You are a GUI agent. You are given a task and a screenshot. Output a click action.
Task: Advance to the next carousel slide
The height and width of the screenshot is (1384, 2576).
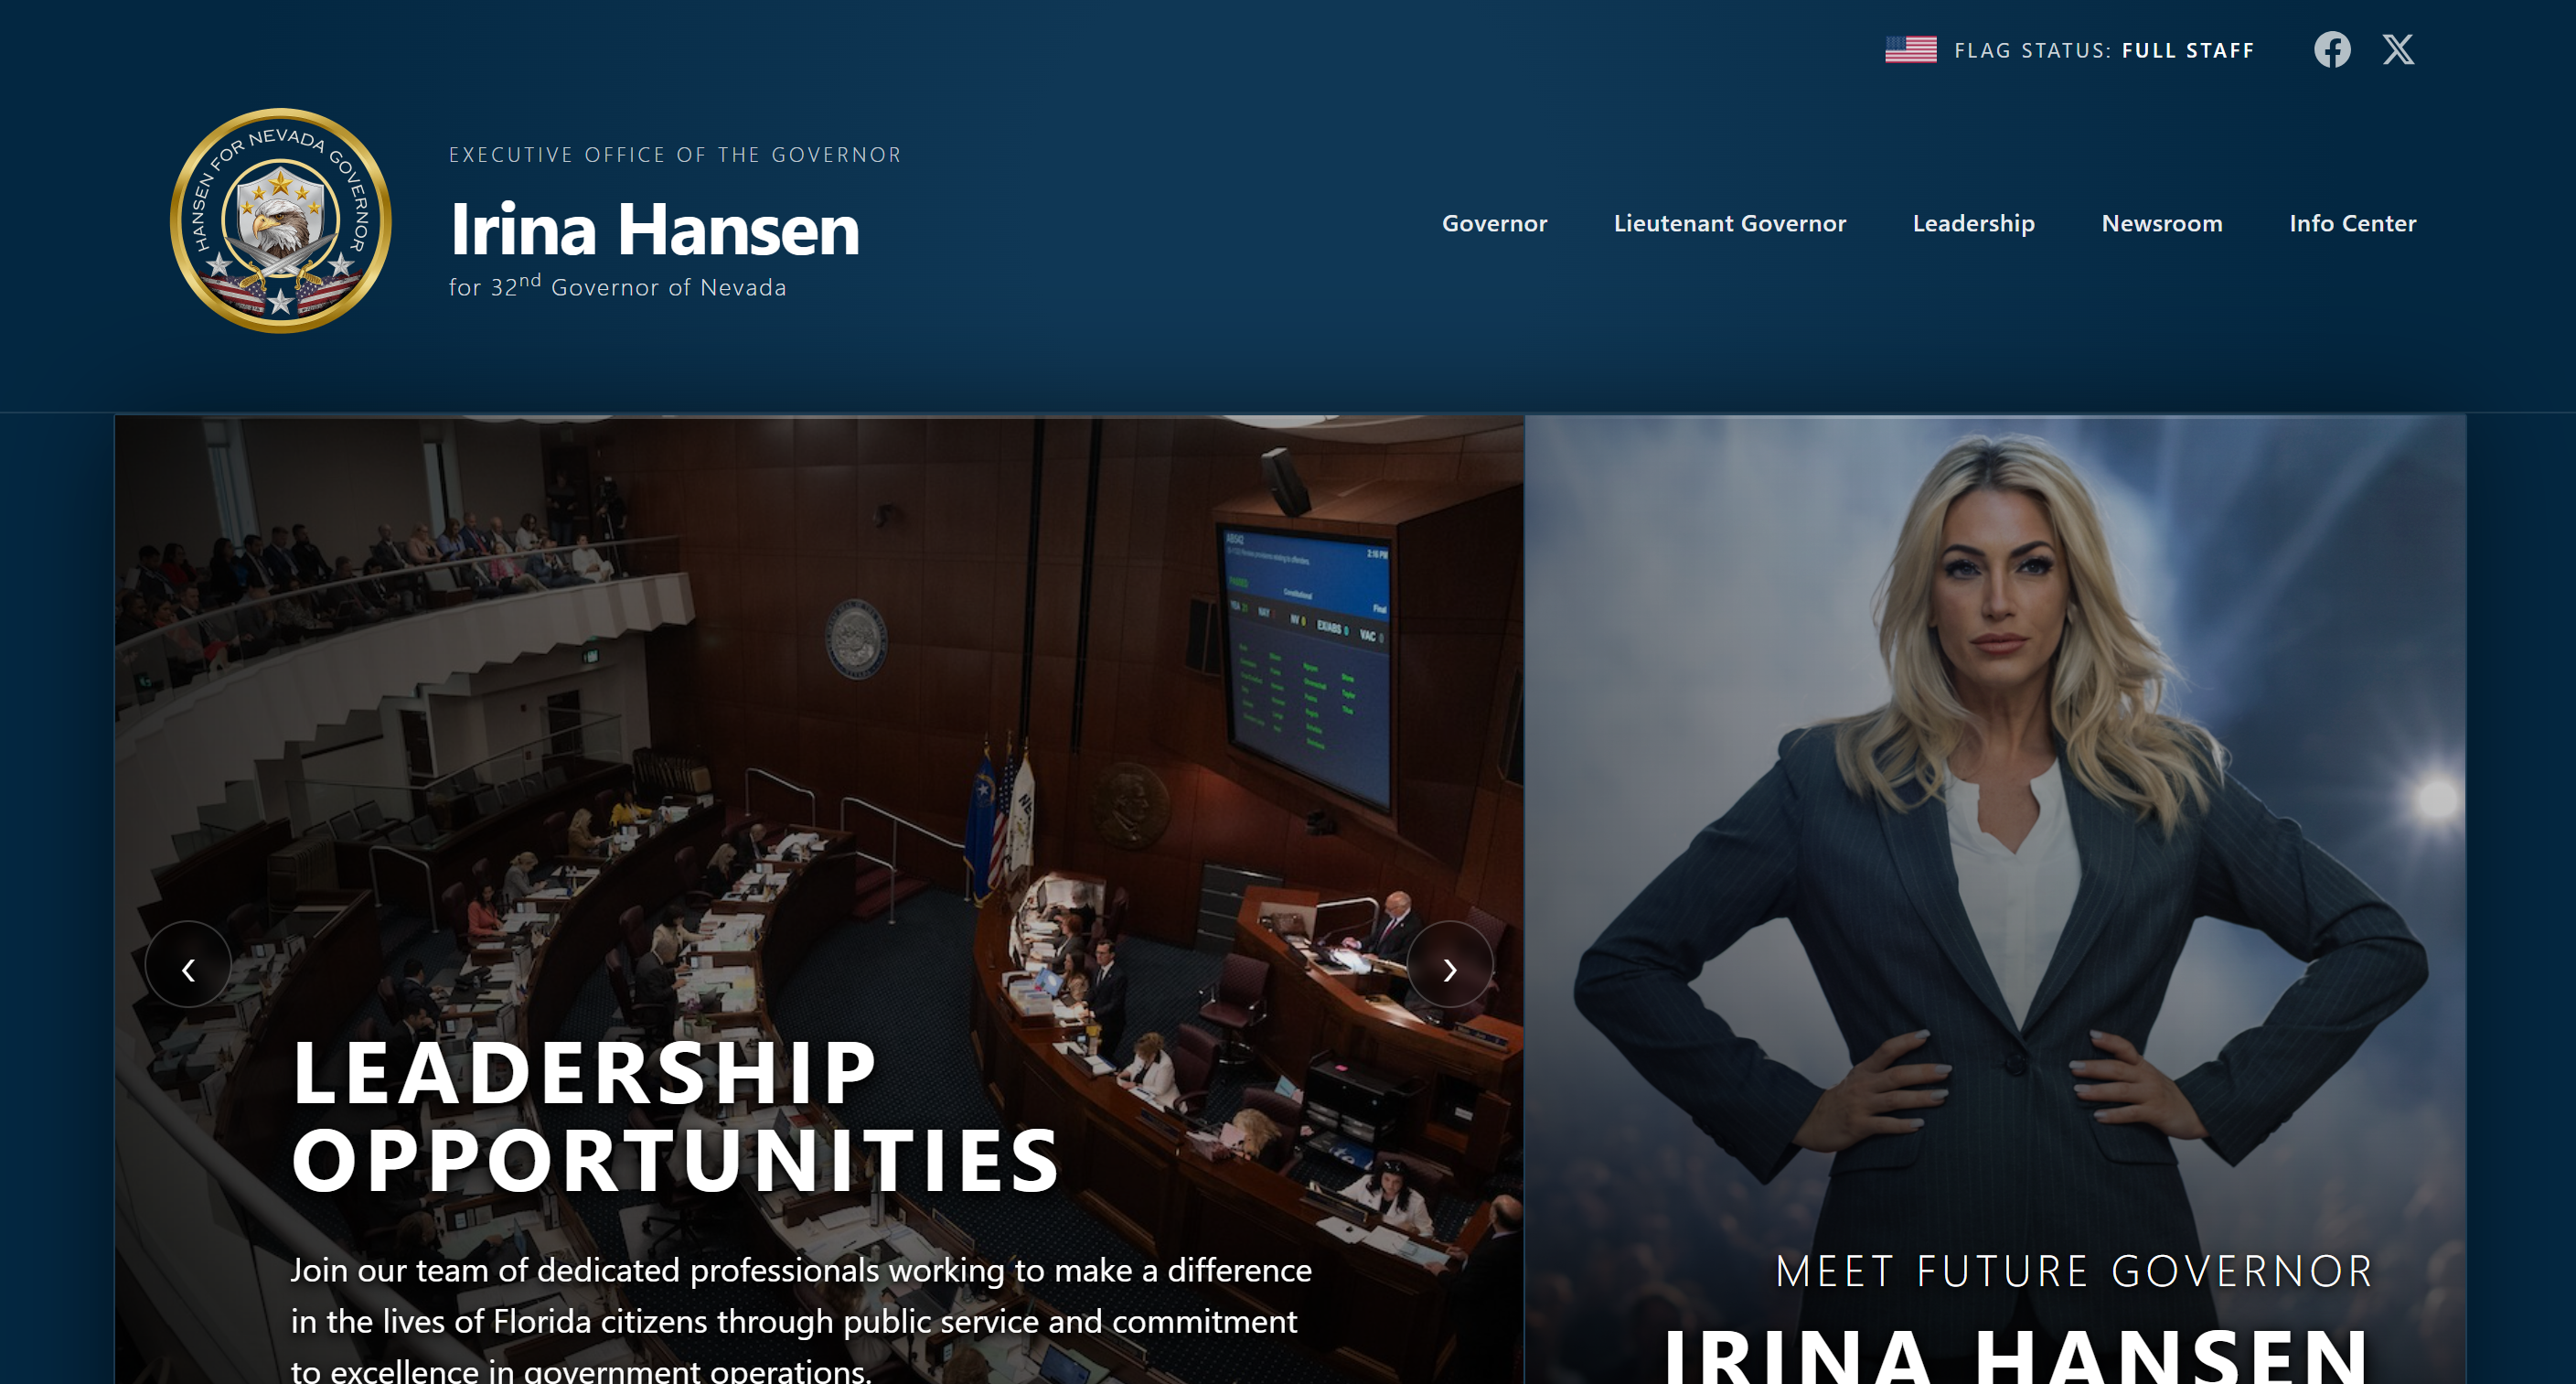(1449, 967)
